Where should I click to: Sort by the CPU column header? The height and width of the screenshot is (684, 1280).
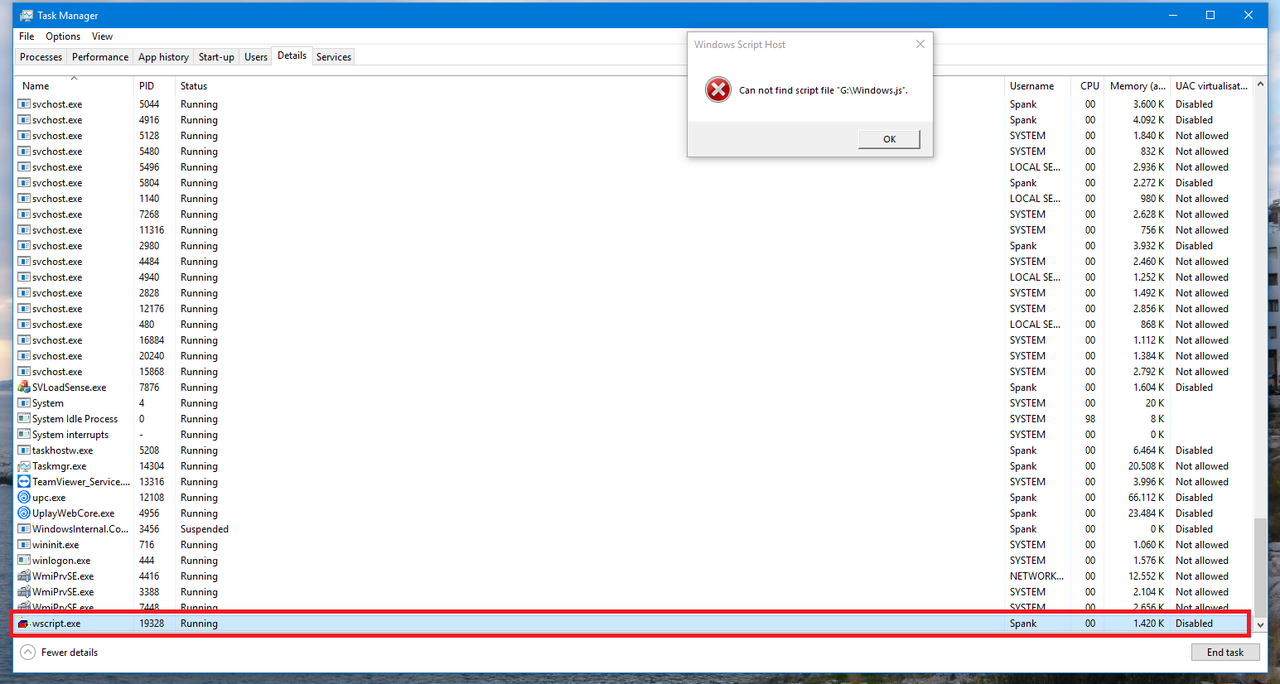click(1088, 86)
